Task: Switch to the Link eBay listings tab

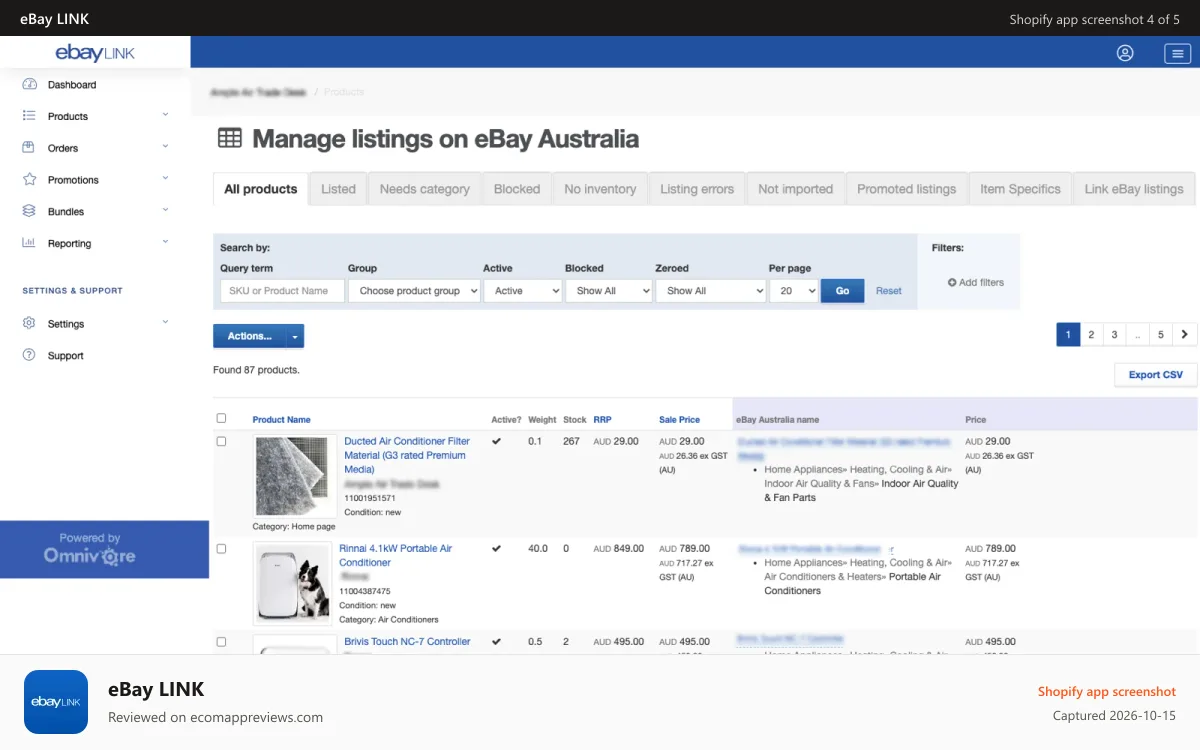Action: [1134, 189]
